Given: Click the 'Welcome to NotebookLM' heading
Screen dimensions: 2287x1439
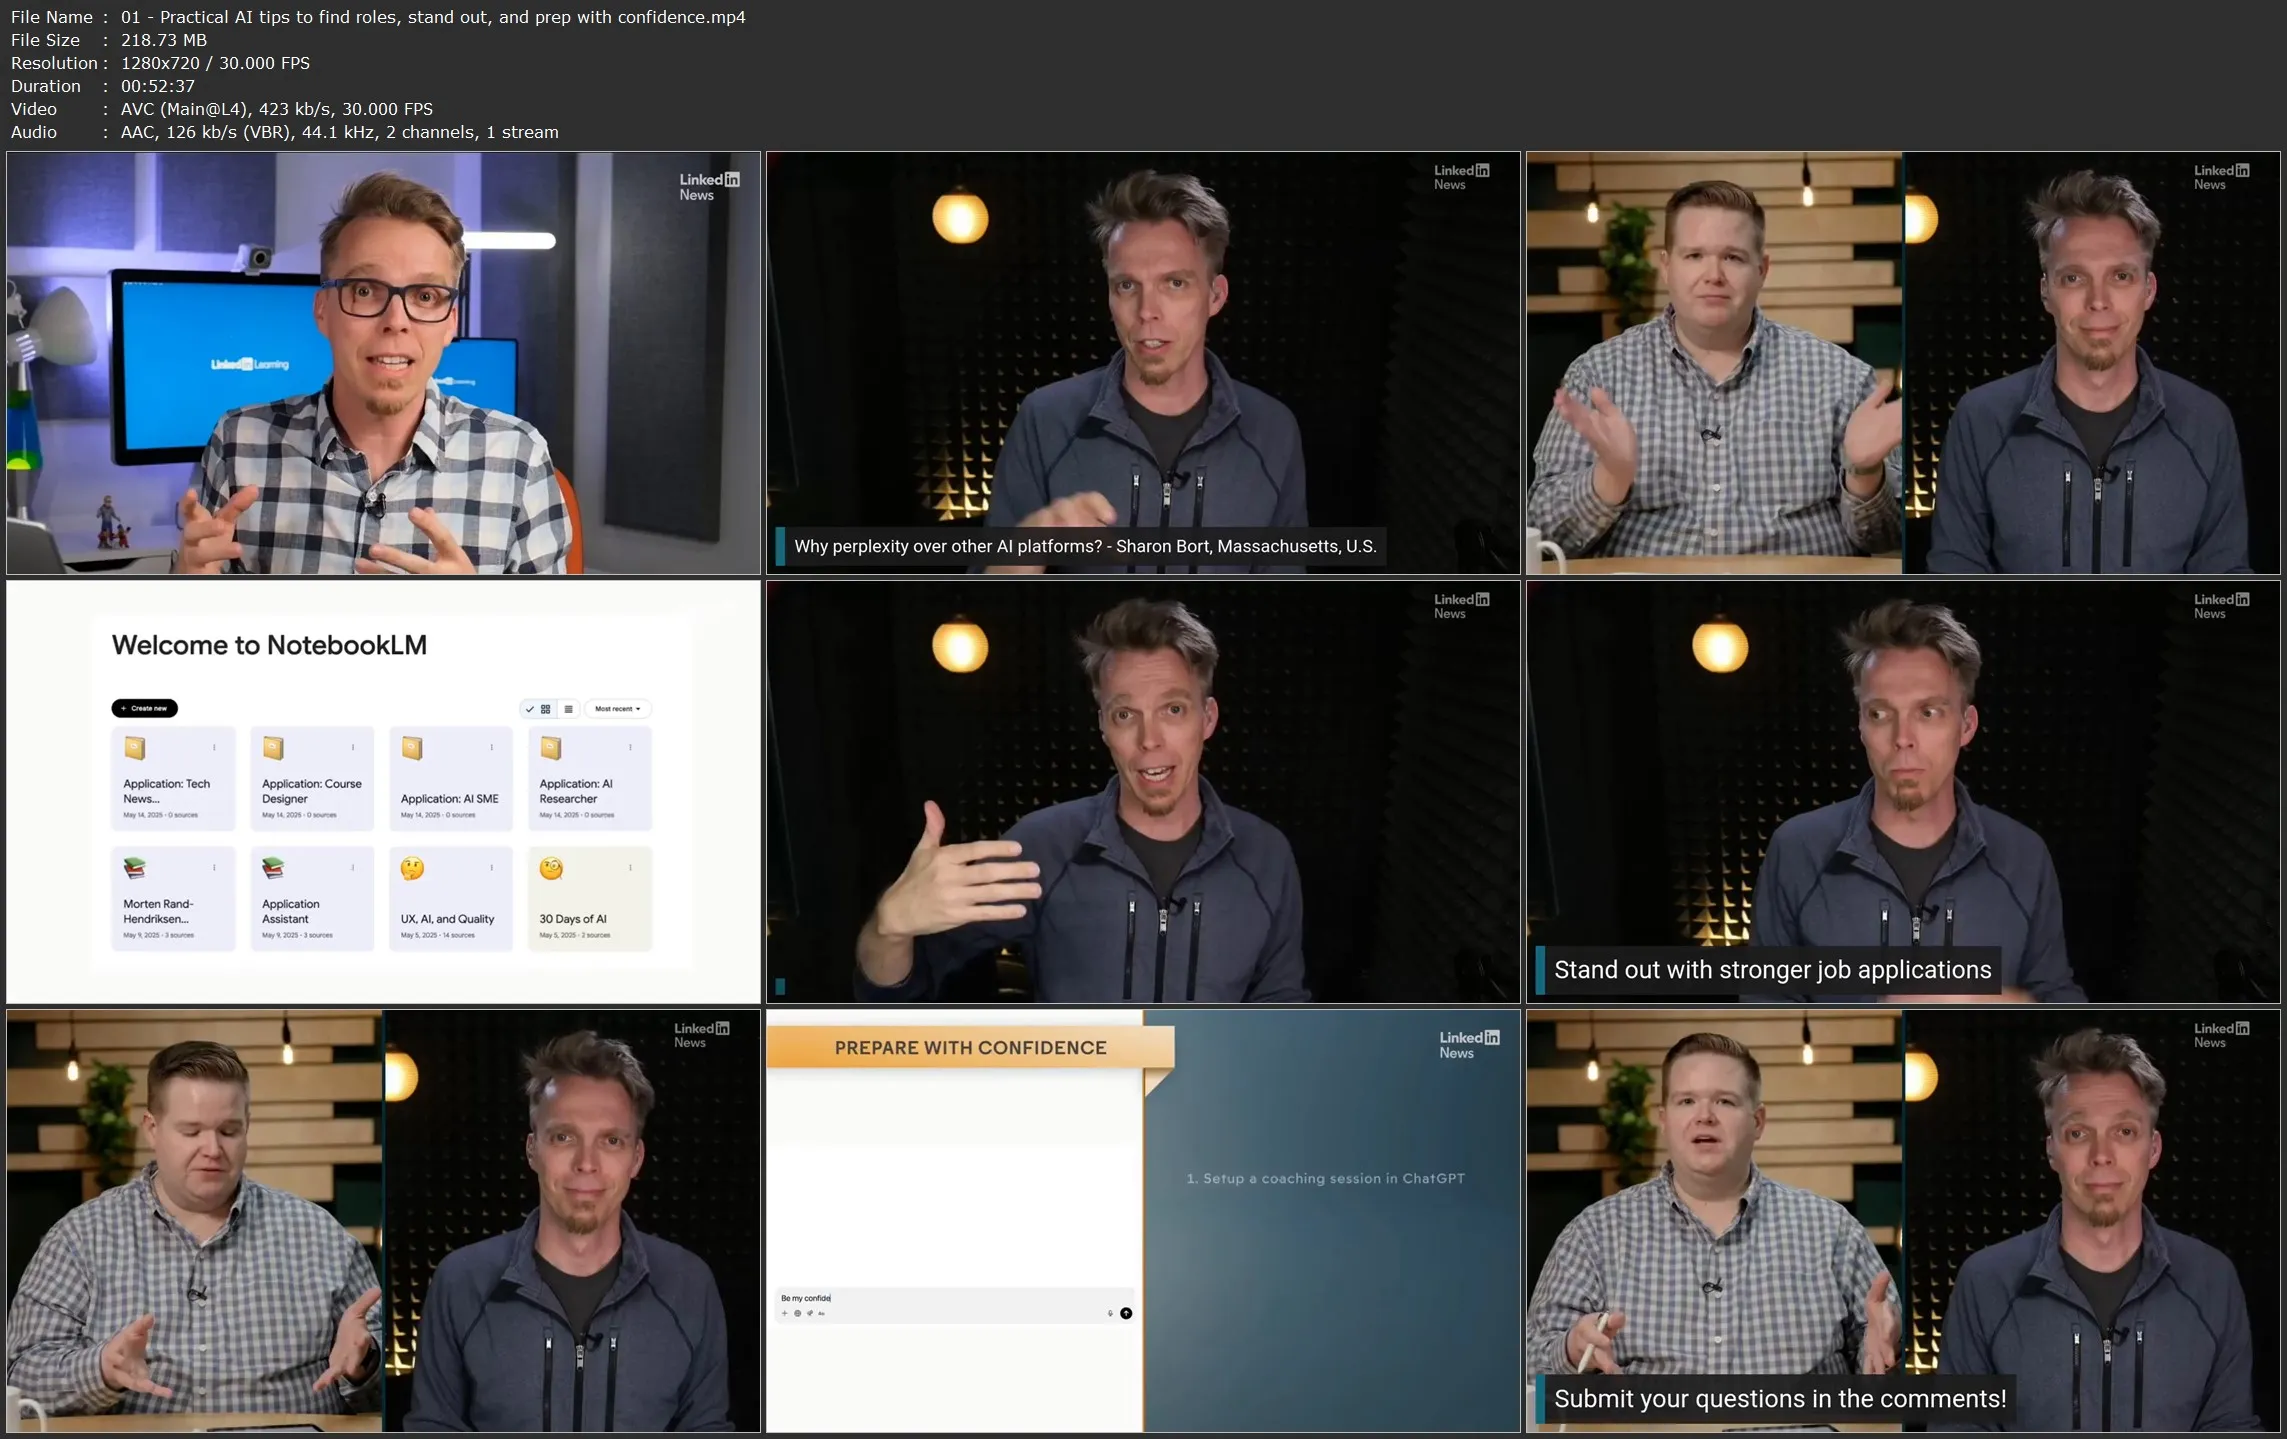Looking at the screenshot, I should 269,645.
